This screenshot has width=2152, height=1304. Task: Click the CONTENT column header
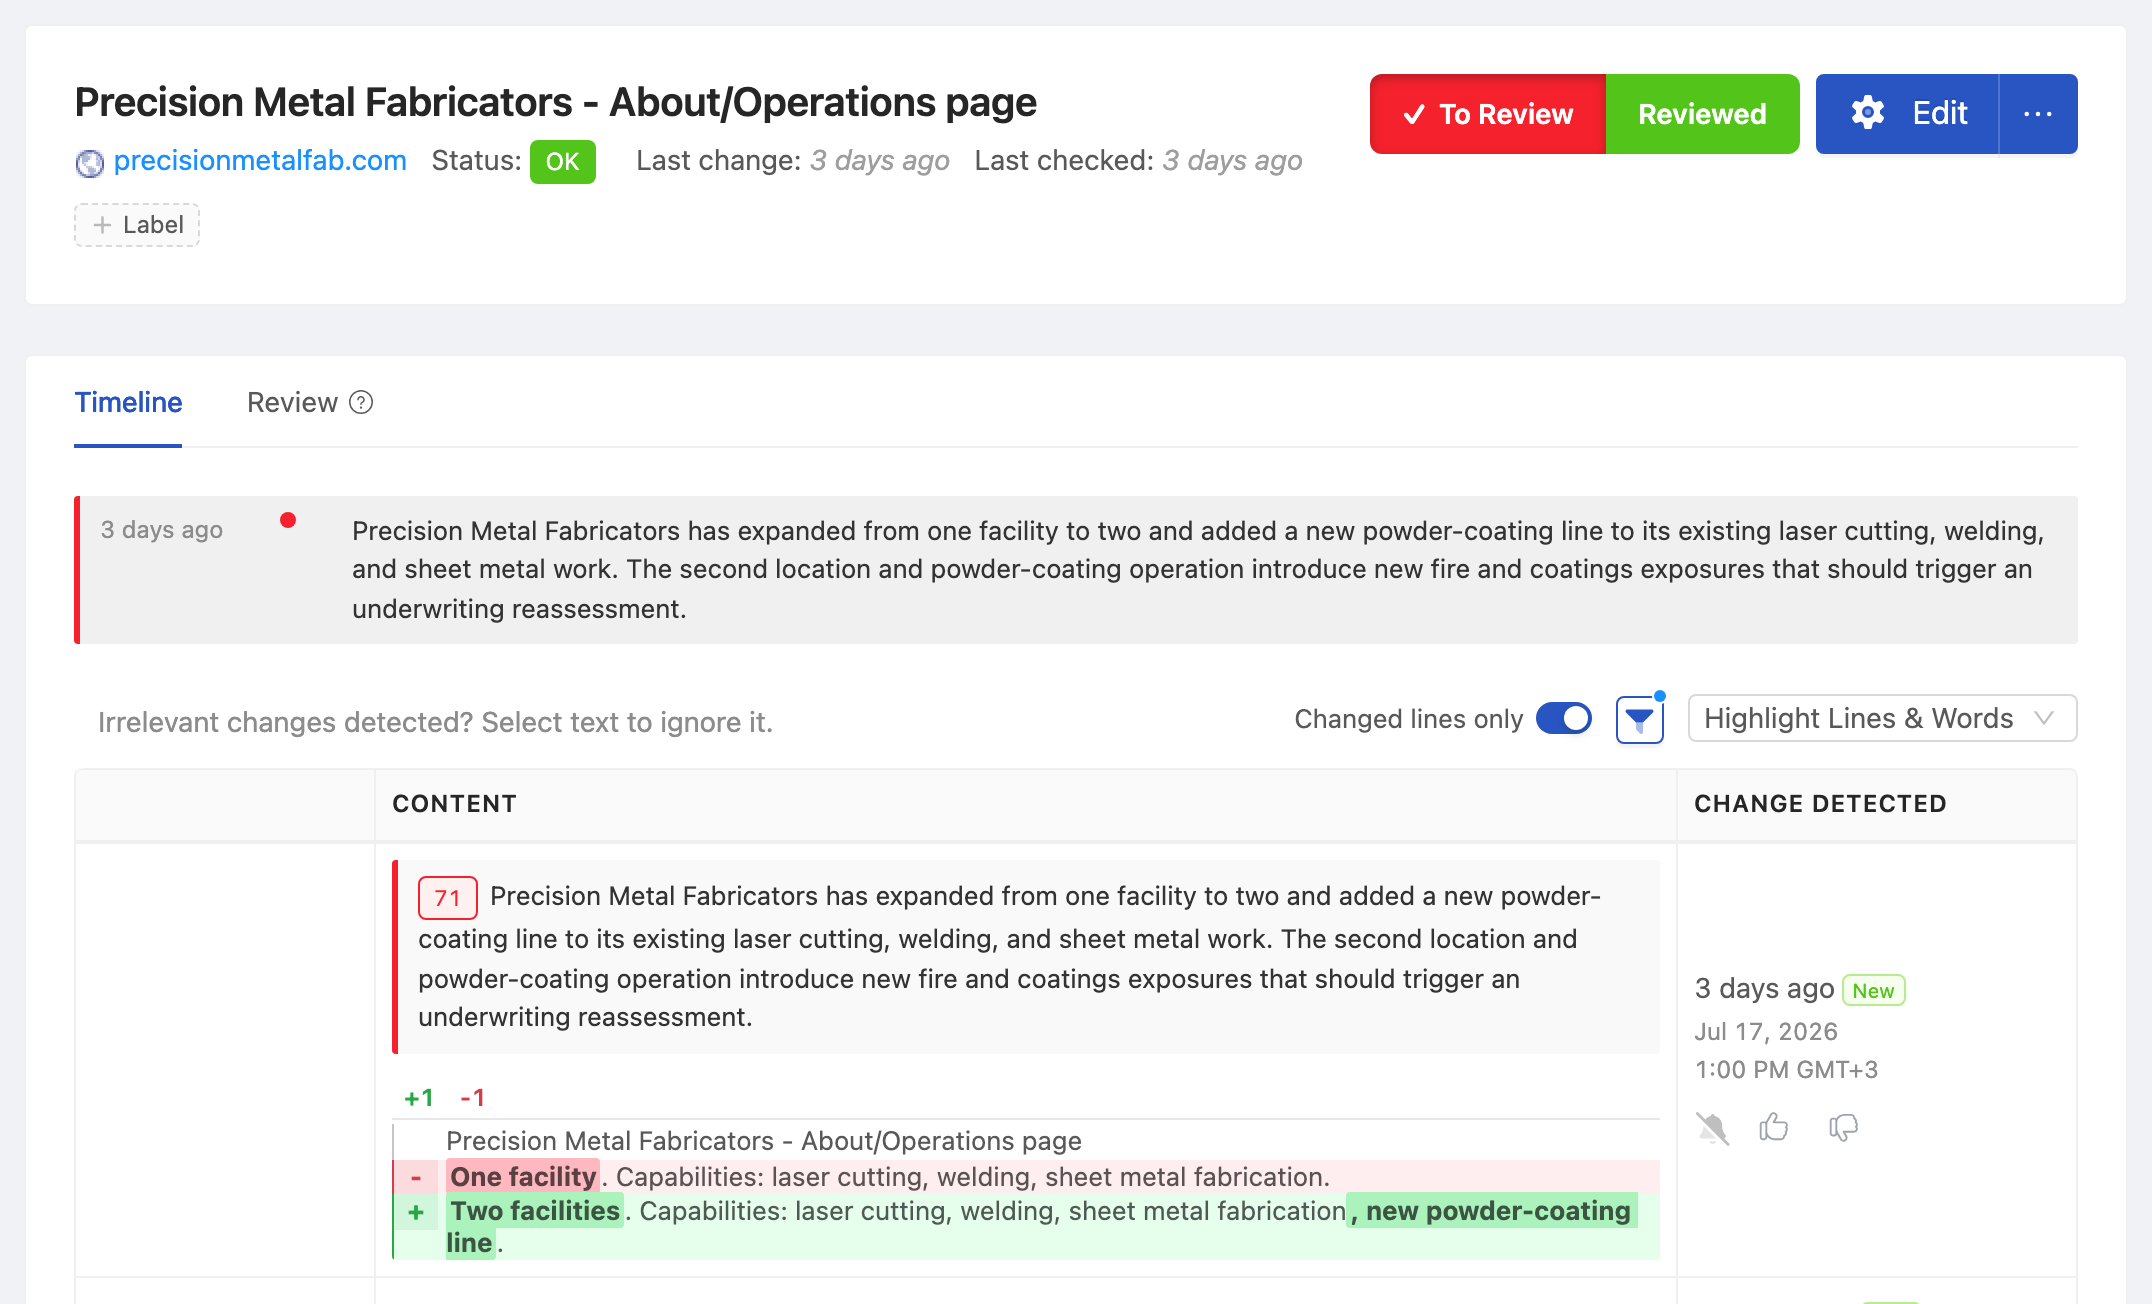click(454, 804)
